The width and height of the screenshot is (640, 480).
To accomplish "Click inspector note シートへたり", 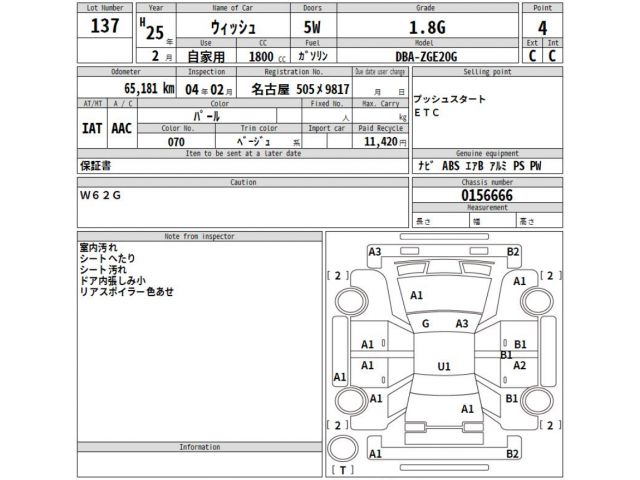I will pos(107,258).
